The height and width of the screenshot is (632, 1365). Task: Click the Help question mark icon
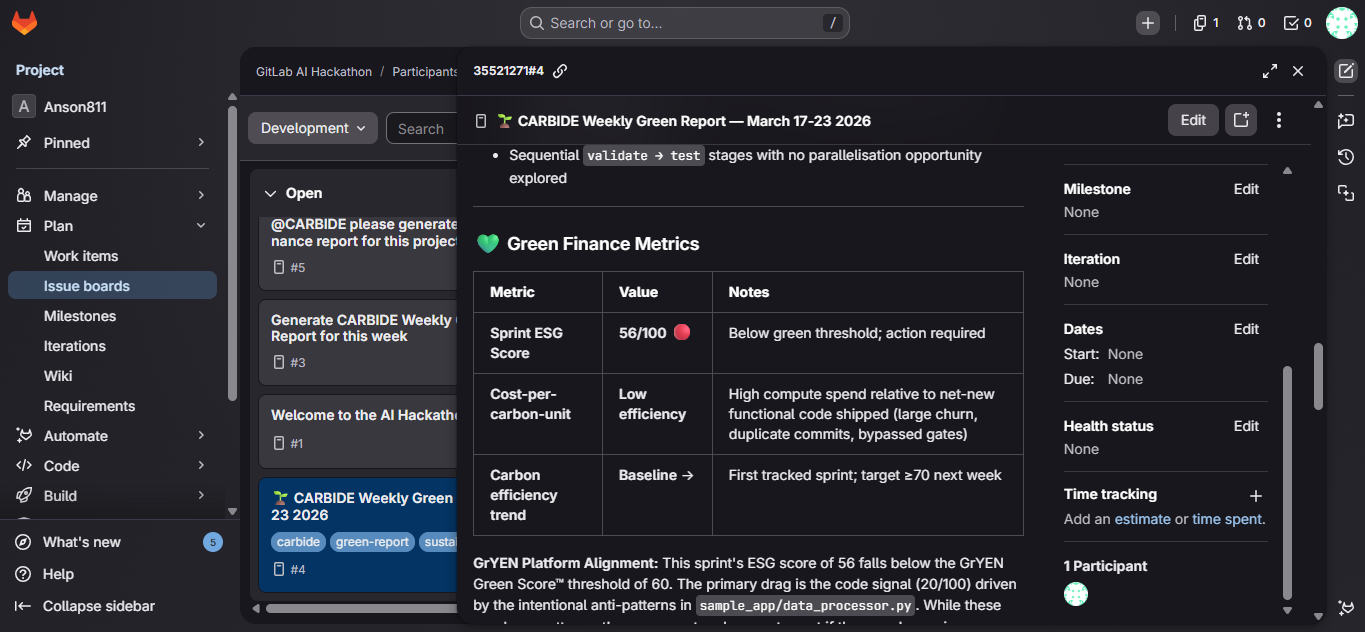click(23, 574)
